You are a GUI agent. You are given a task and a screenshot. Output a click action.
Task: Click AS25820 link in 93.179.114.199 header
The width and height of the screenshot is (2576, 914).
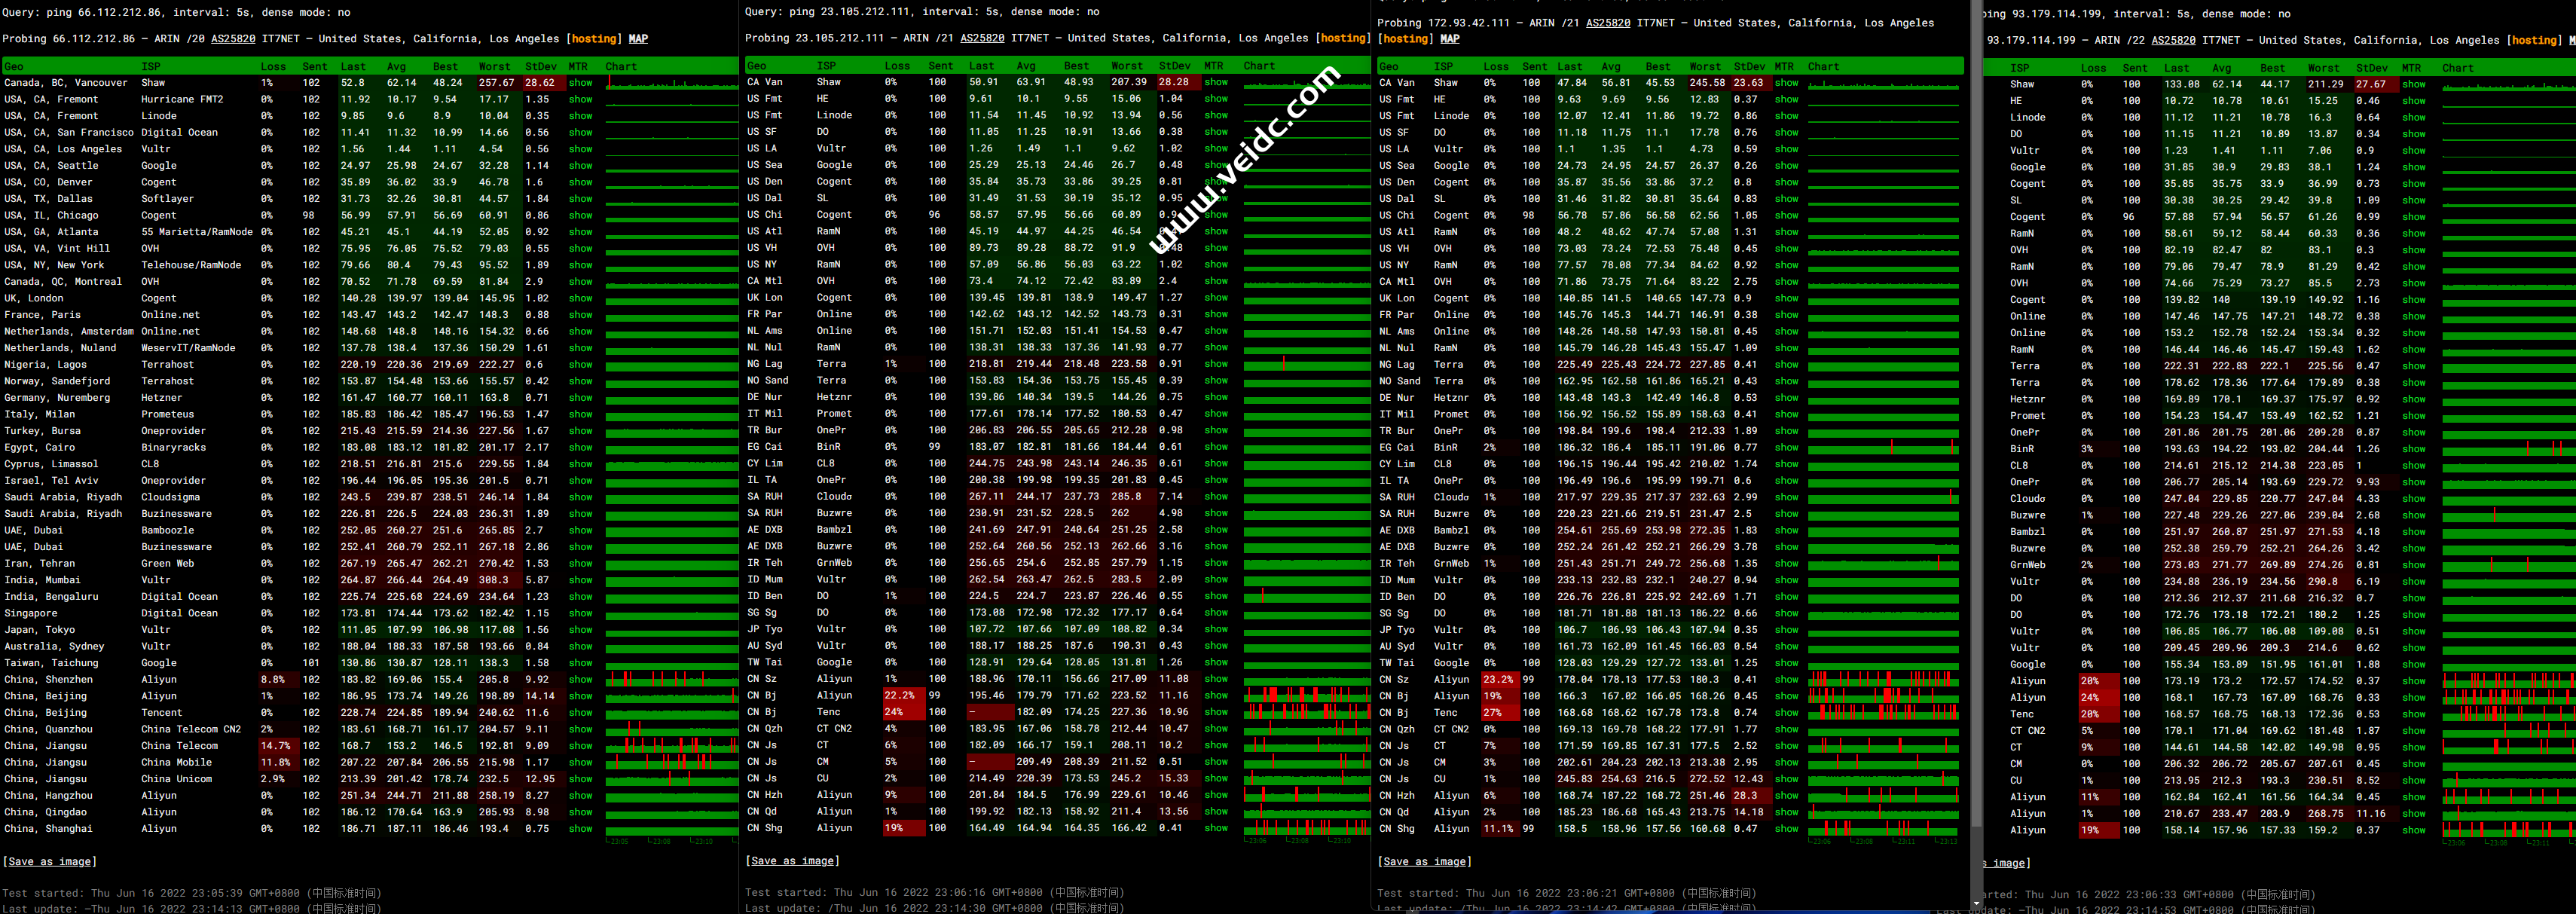(2173, 40)
